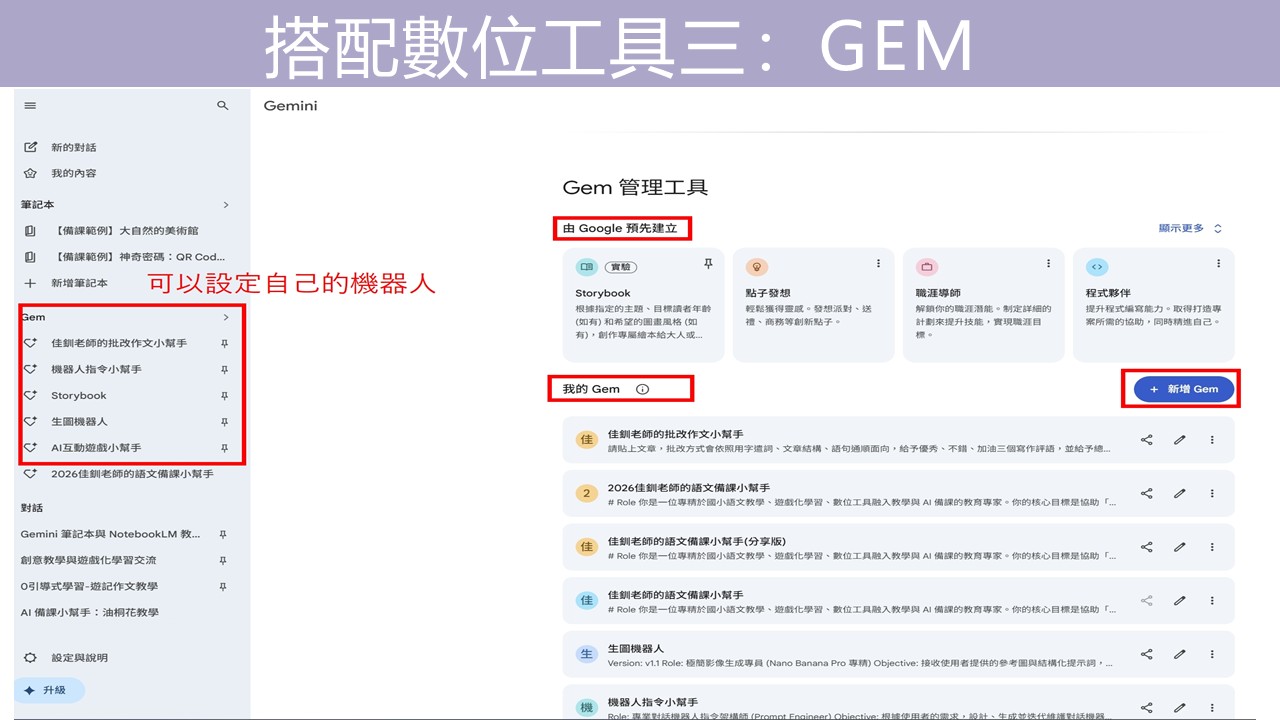Image resolution: width=1280 pixels, height=720 pixels.
Task: Open more menu for 佳釧老師的批改作文小幫手 row
Action: [x=1212, y=440]
